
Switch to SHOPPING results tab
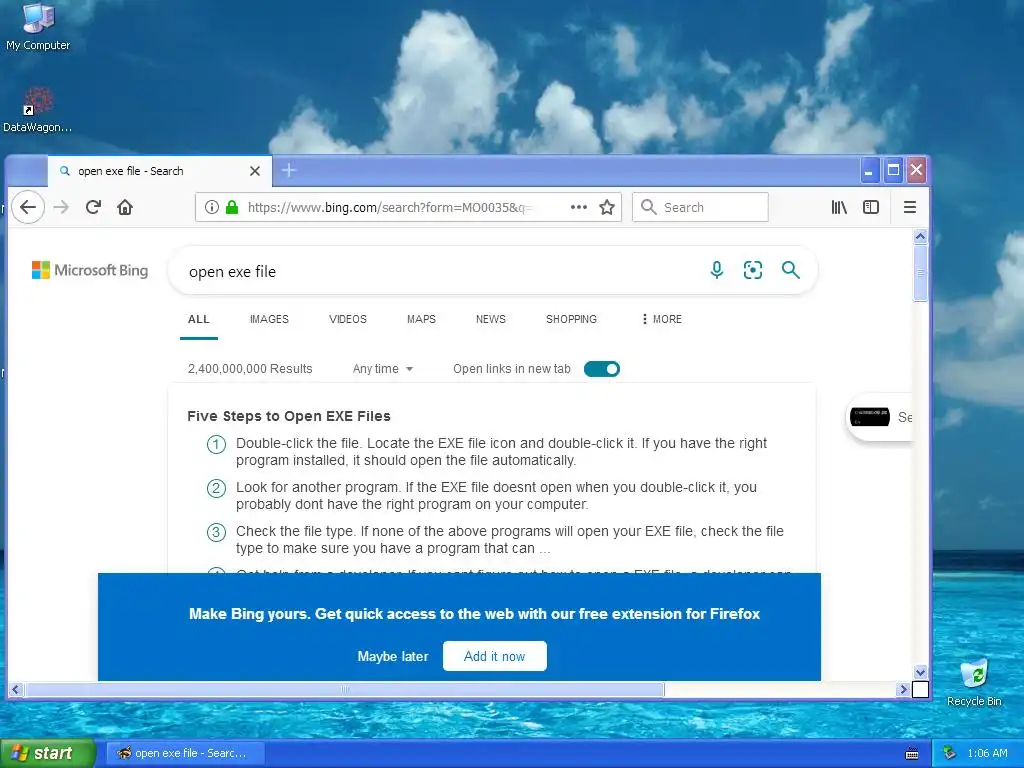[x=571, y=319]
